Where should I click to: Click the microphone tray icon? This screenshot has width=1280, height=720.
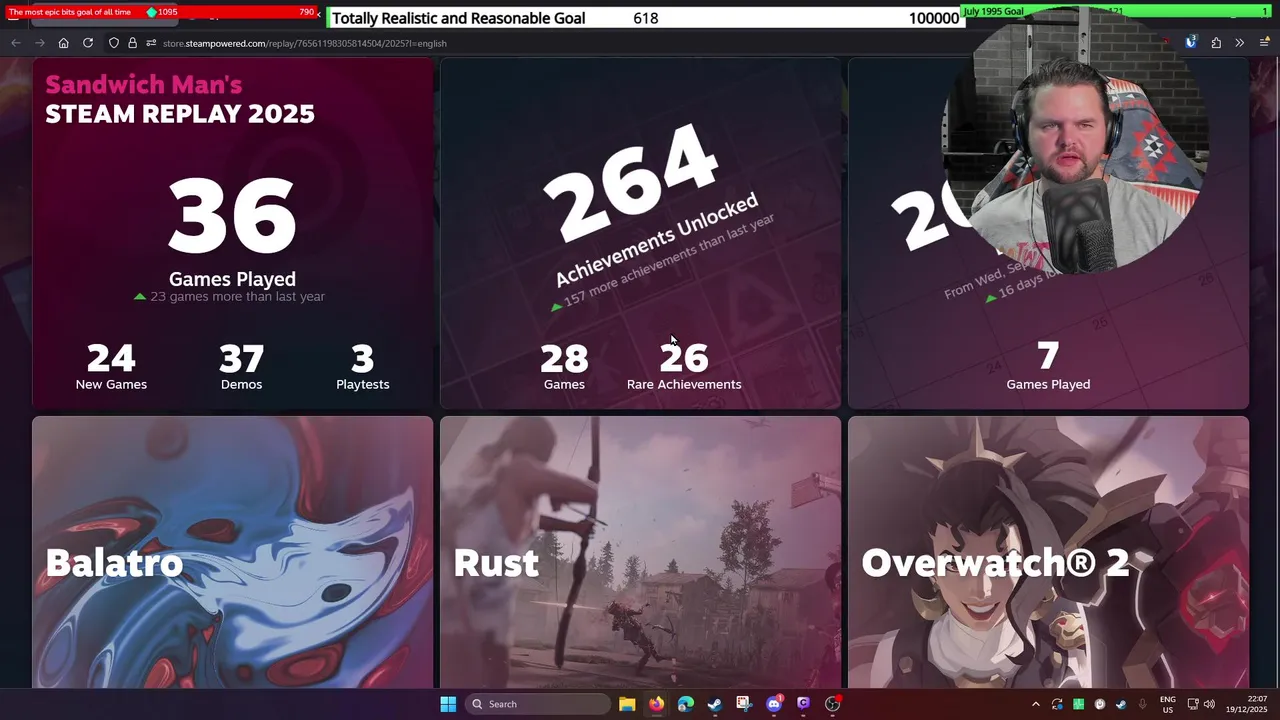(x=1142, y=704)
